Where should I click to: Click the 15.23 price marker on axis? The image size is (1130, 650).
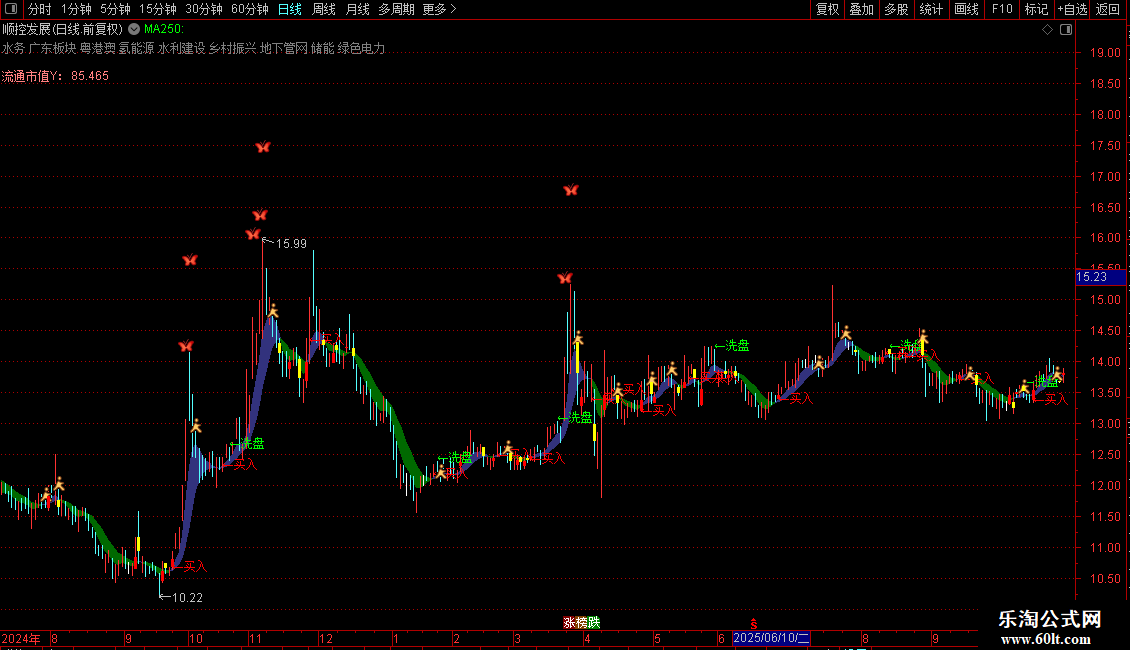(x=1100, y=277)
